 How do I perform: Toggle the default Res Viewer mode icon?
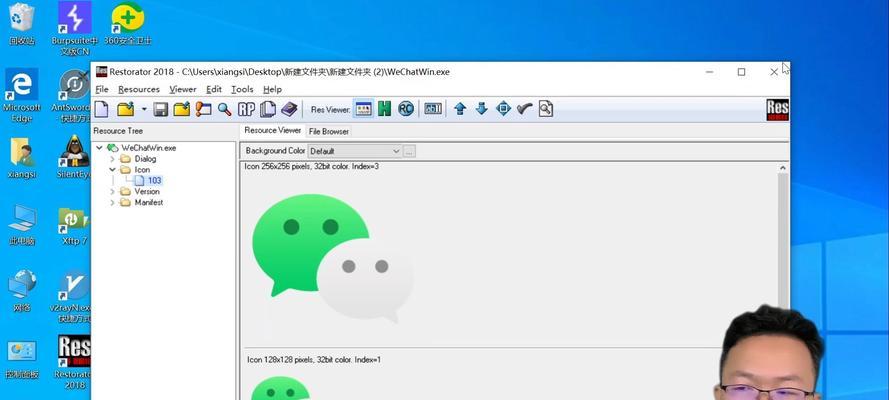[x=363, y=109]
